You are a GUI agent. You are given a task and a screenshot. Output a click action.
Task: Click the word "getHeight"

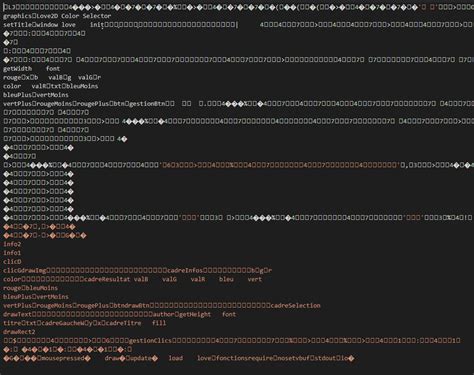(195, 314)
